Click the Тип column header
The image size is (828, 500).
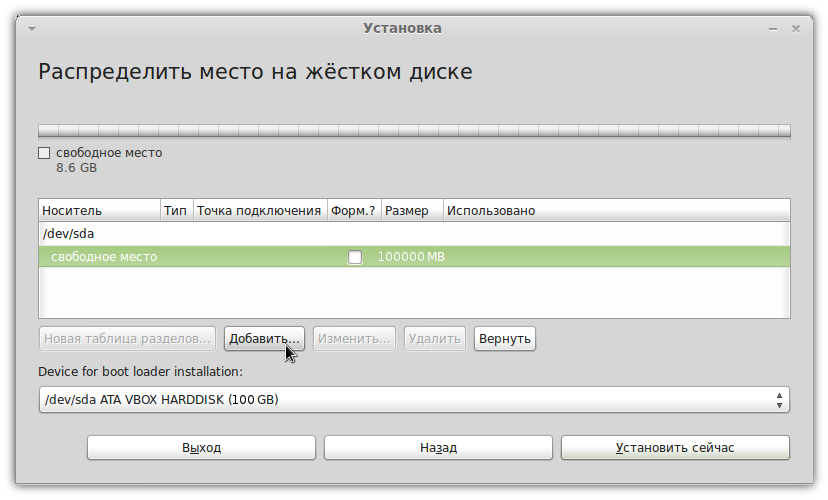pos(177,211)
